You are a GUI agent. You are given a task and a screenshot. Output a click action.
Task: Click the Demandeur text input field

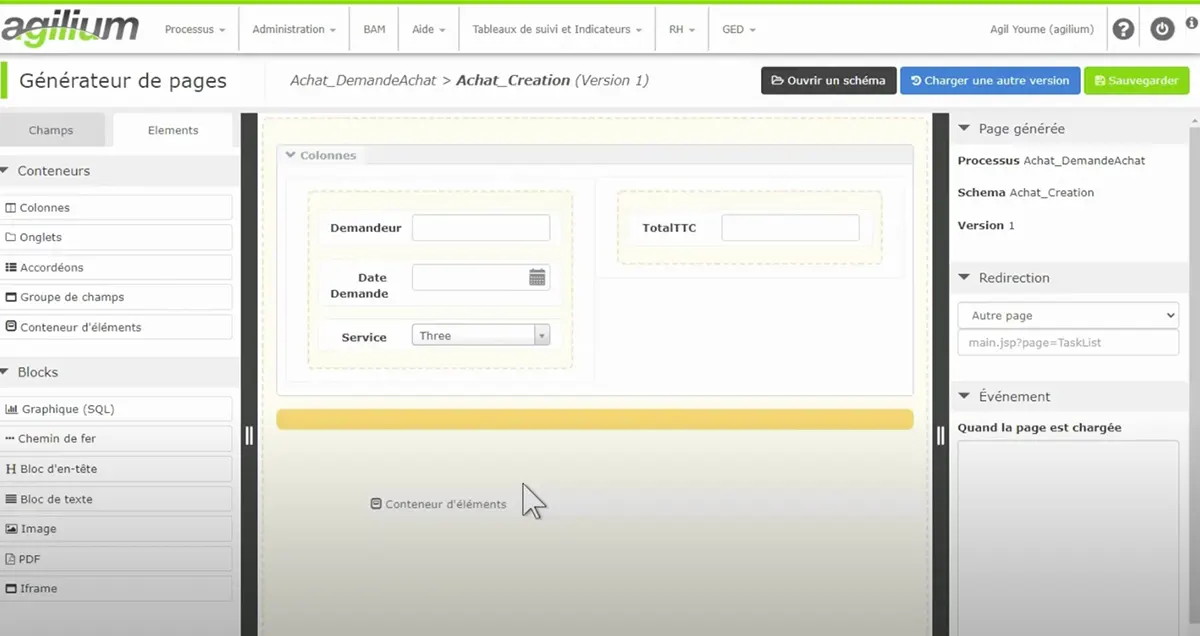[481, 228]
